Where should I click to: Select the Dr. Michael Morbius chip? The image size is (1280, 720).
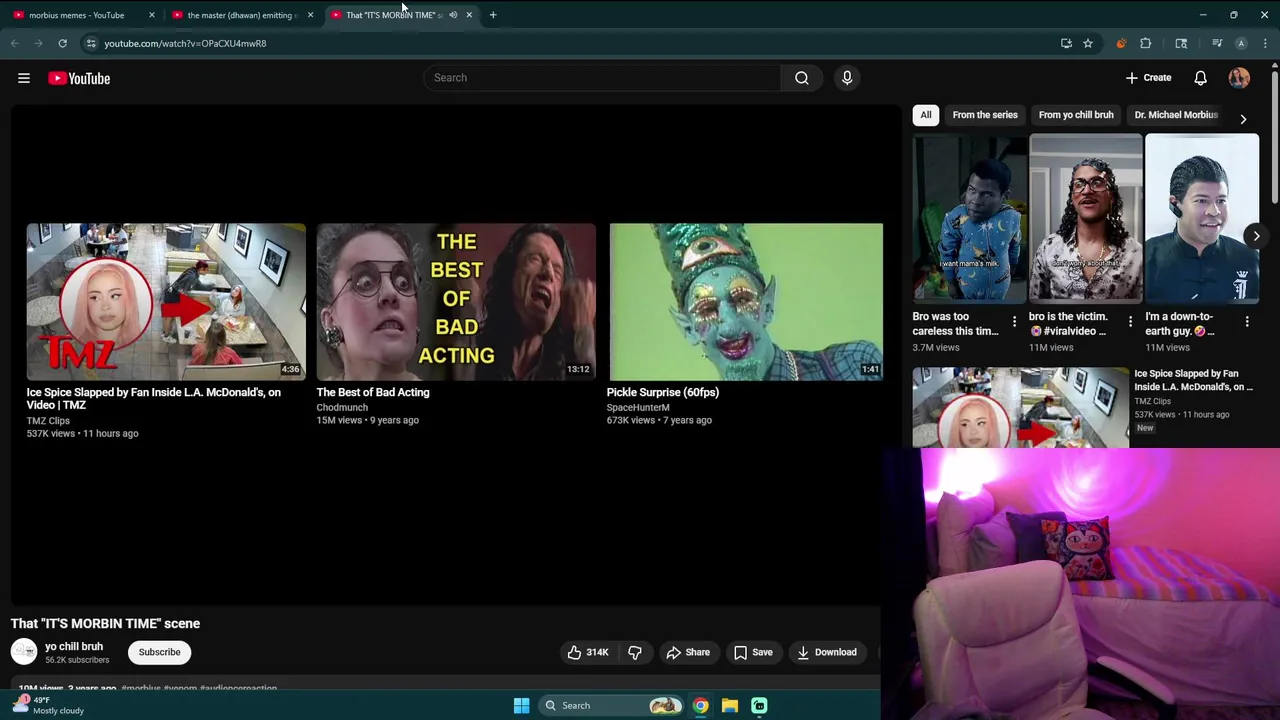click(1176, 115)
